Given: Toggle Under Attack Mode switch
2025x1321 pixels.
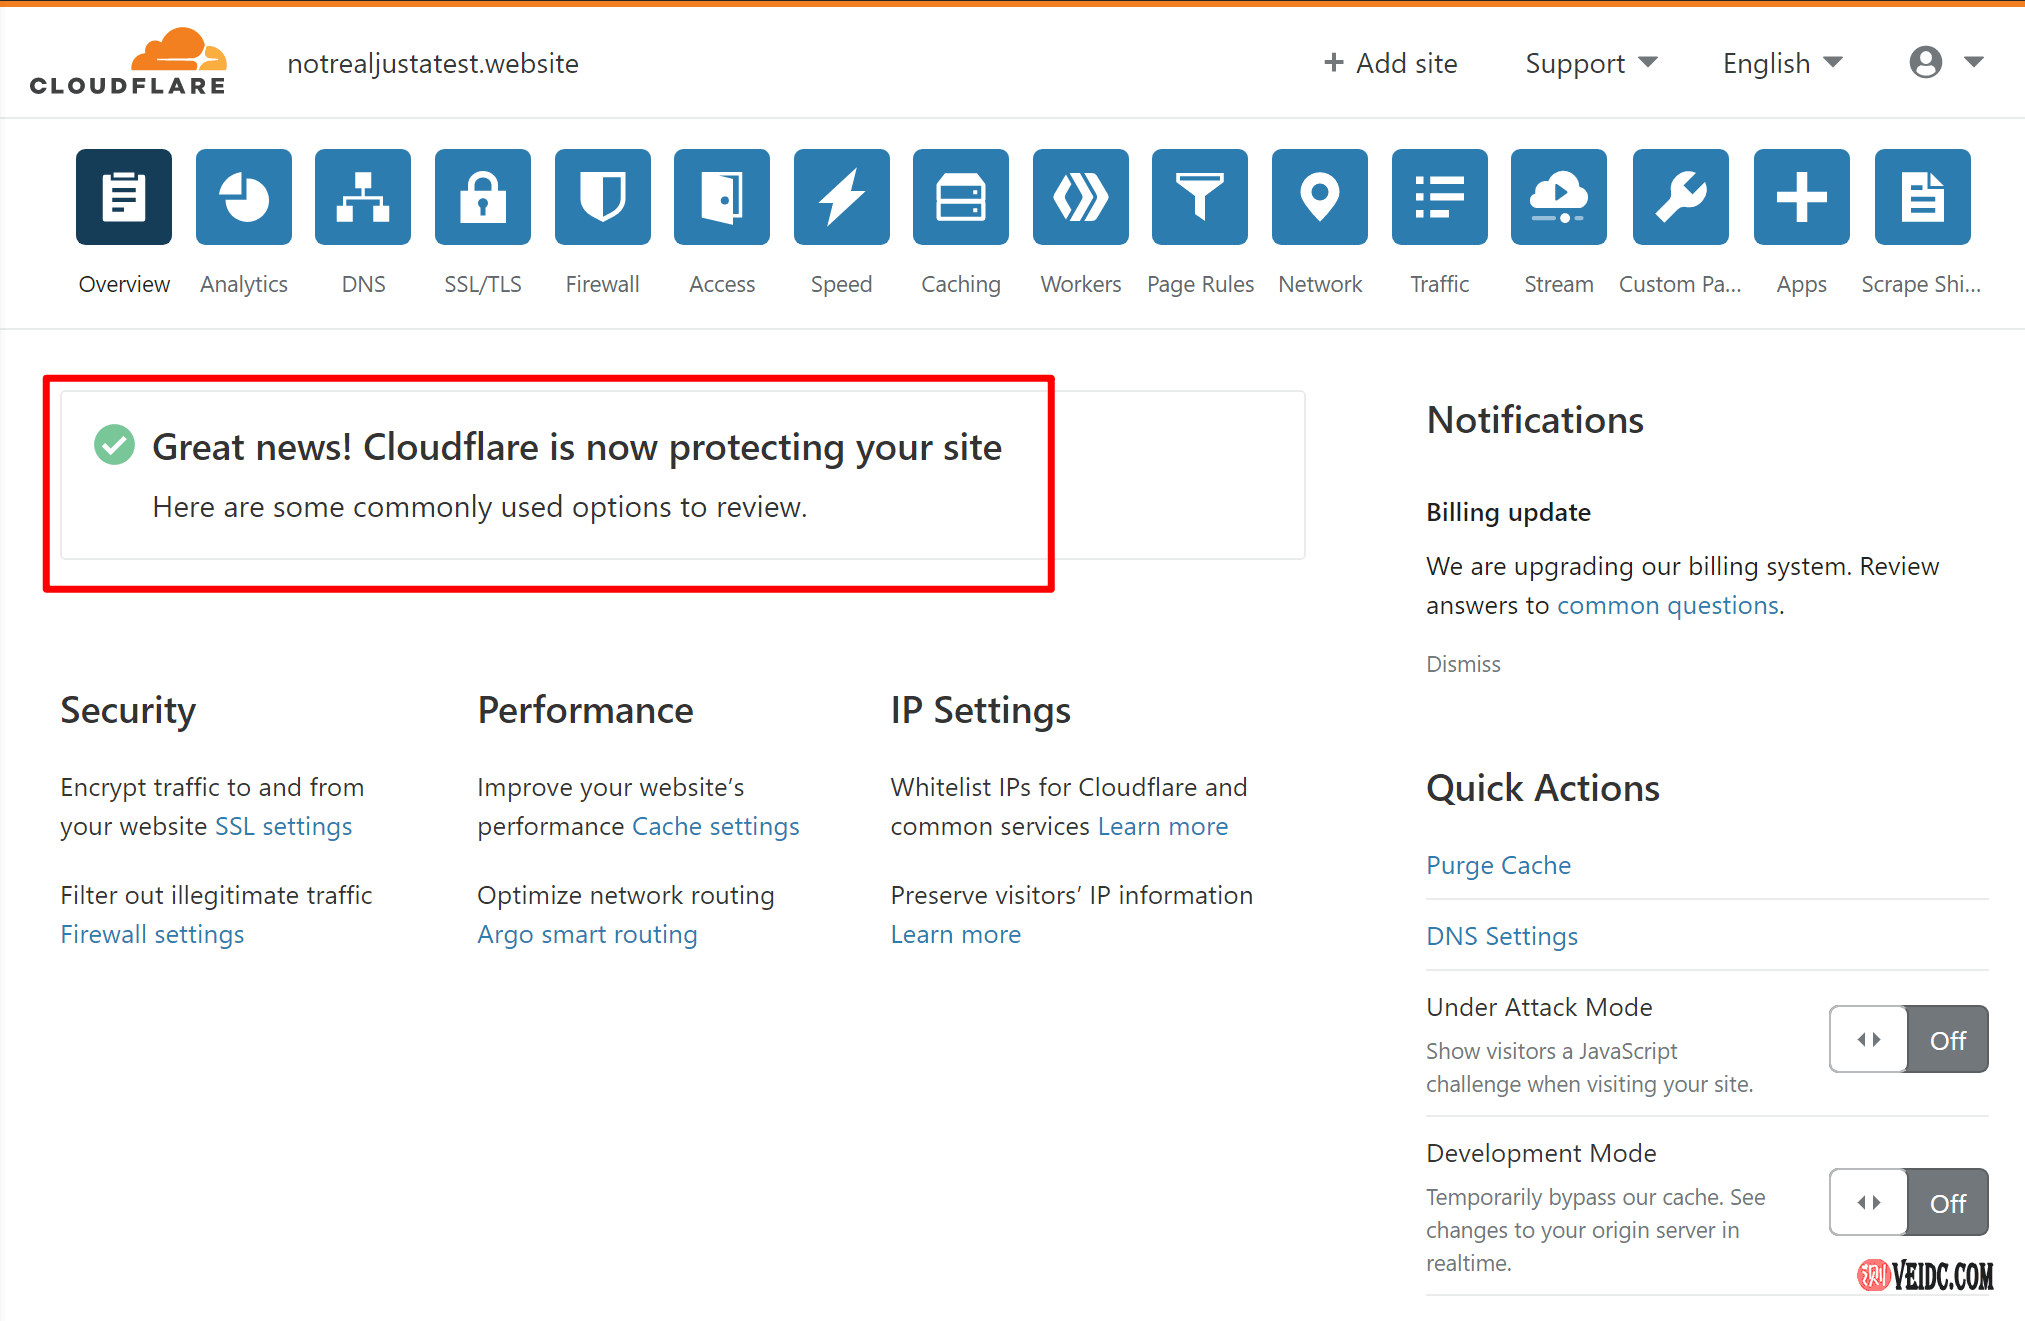Looking at the screenshot, I should (x=1907, y=1039).
